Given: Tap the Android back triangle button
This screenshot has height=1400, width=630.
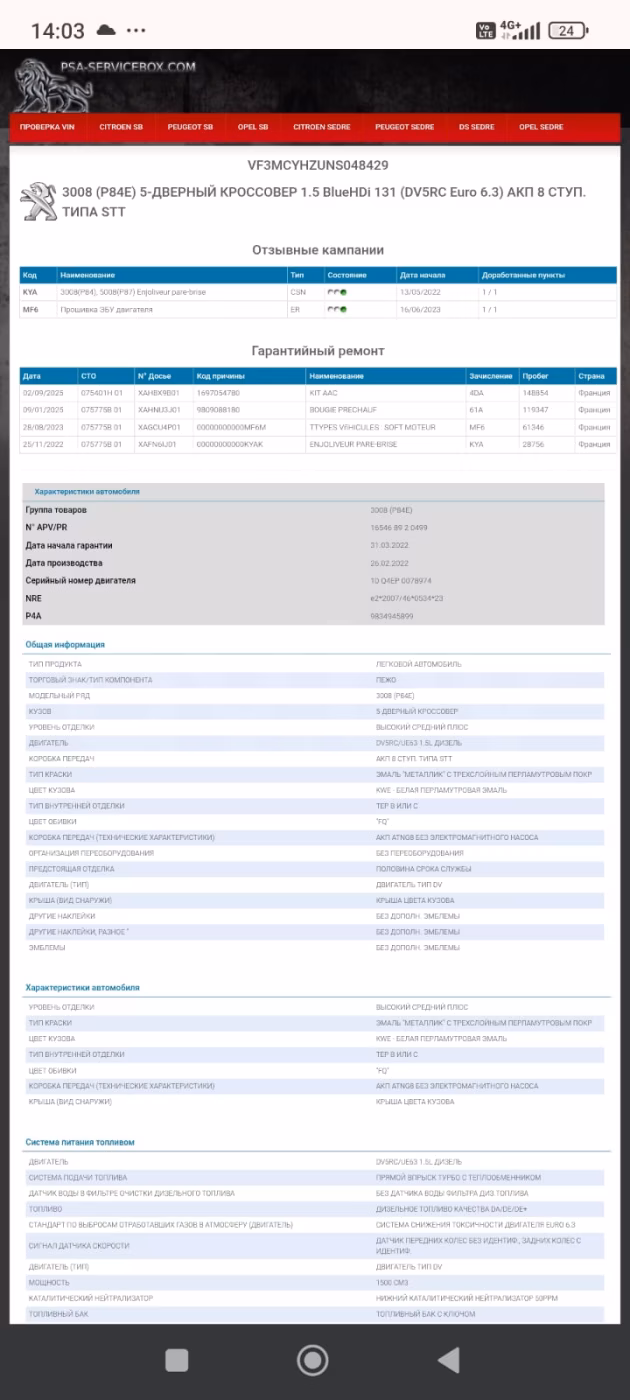Looking at the screenshot, I should (449, 1359).
